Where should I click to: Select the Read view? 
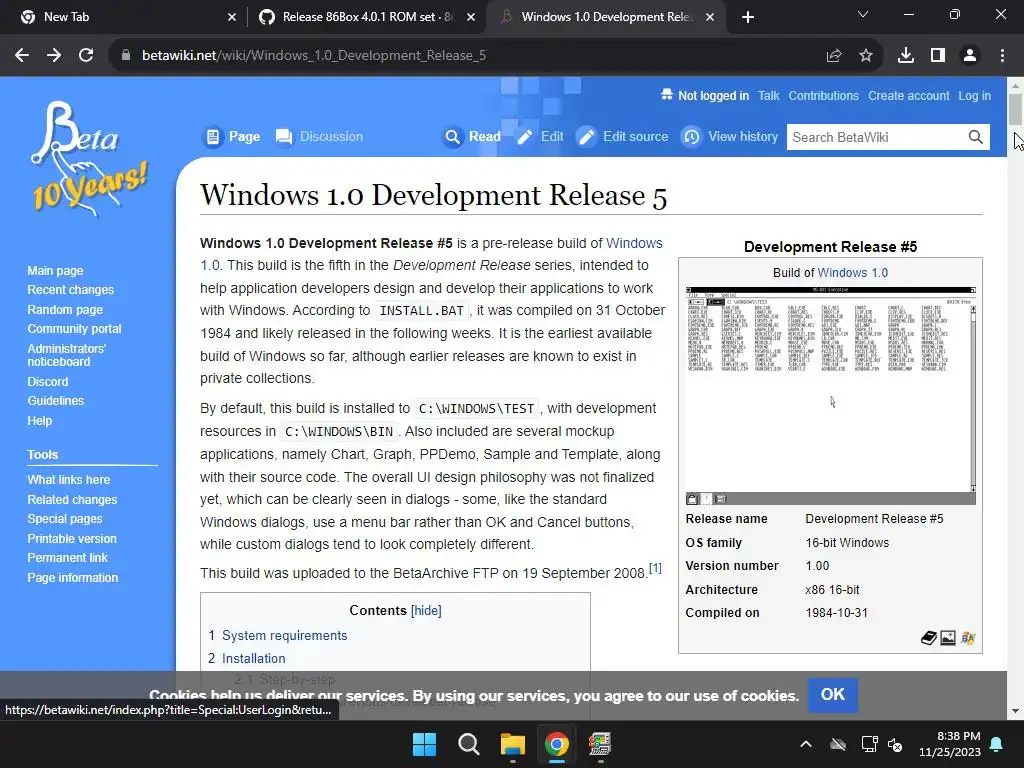click(472, 136)
